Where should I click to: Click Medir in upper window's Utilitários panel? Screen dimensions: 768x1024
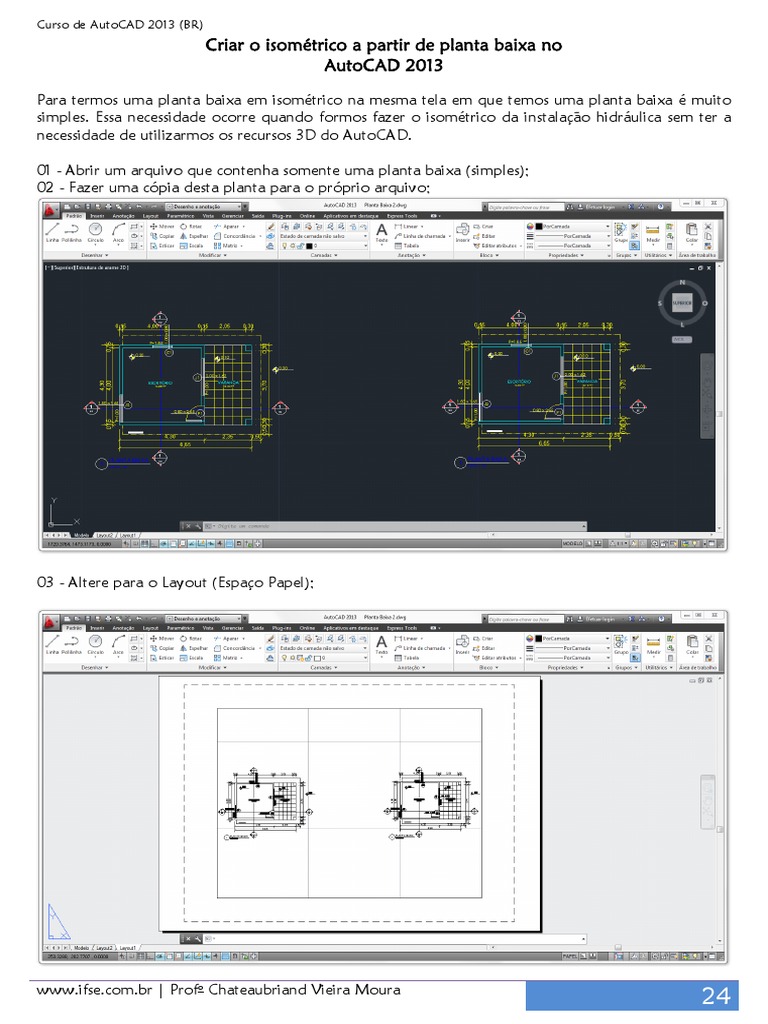click(652, 232)
